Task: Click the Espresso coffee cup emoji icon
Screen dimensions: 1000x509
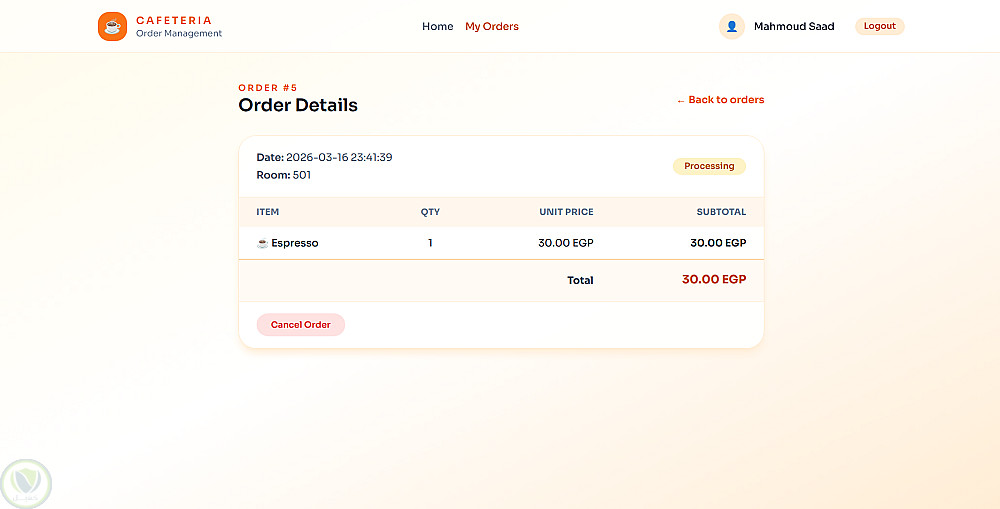Action: [263, 243]
